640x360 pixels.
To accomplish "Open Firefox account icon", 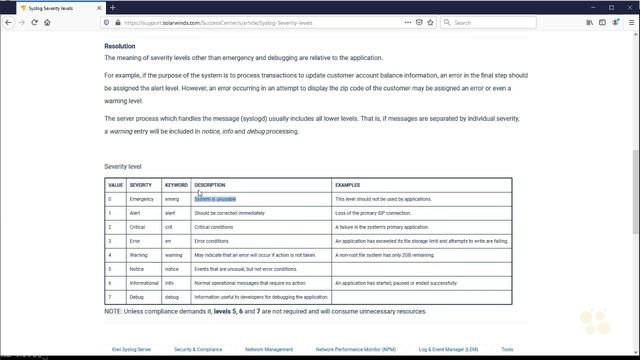I will tap(615, 23).
